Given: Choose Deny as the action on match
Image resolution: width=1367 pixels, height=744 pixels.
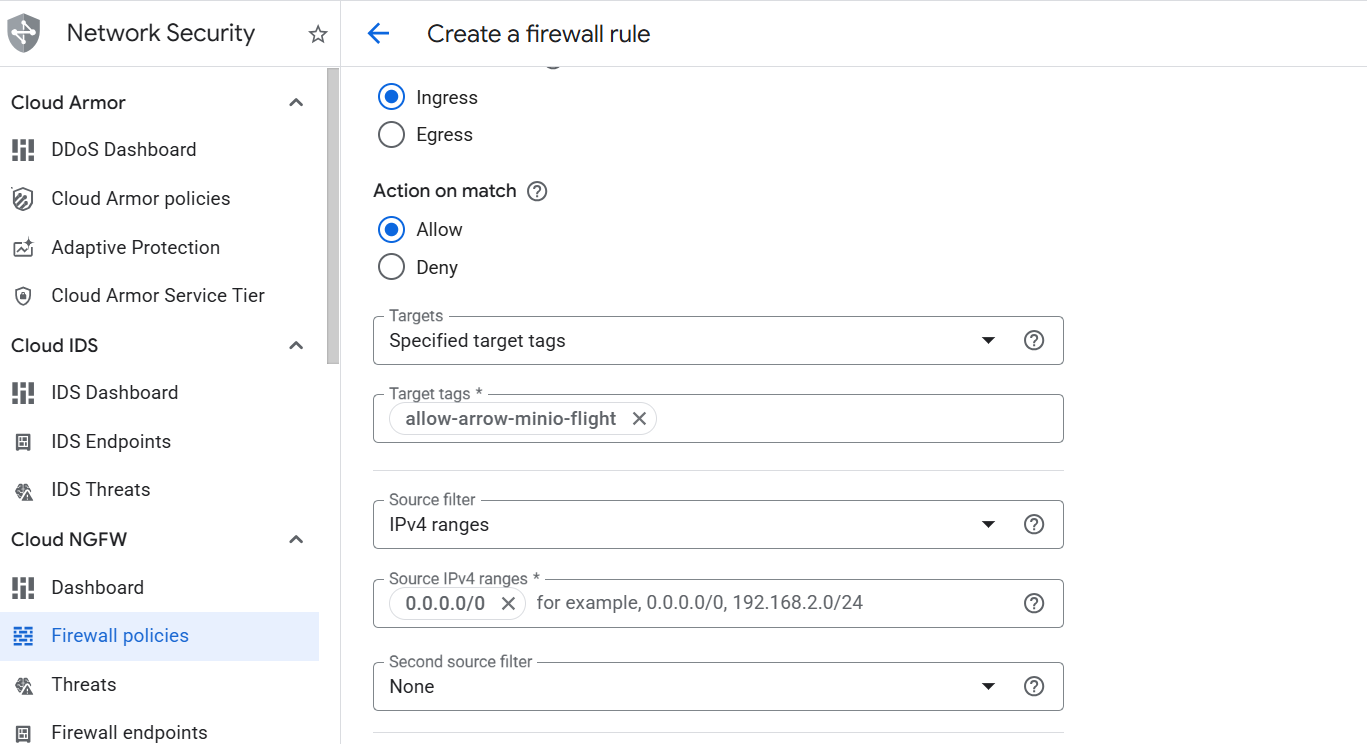Looking at the screenshot, I should pyautogui.click(x=391, y=266).
